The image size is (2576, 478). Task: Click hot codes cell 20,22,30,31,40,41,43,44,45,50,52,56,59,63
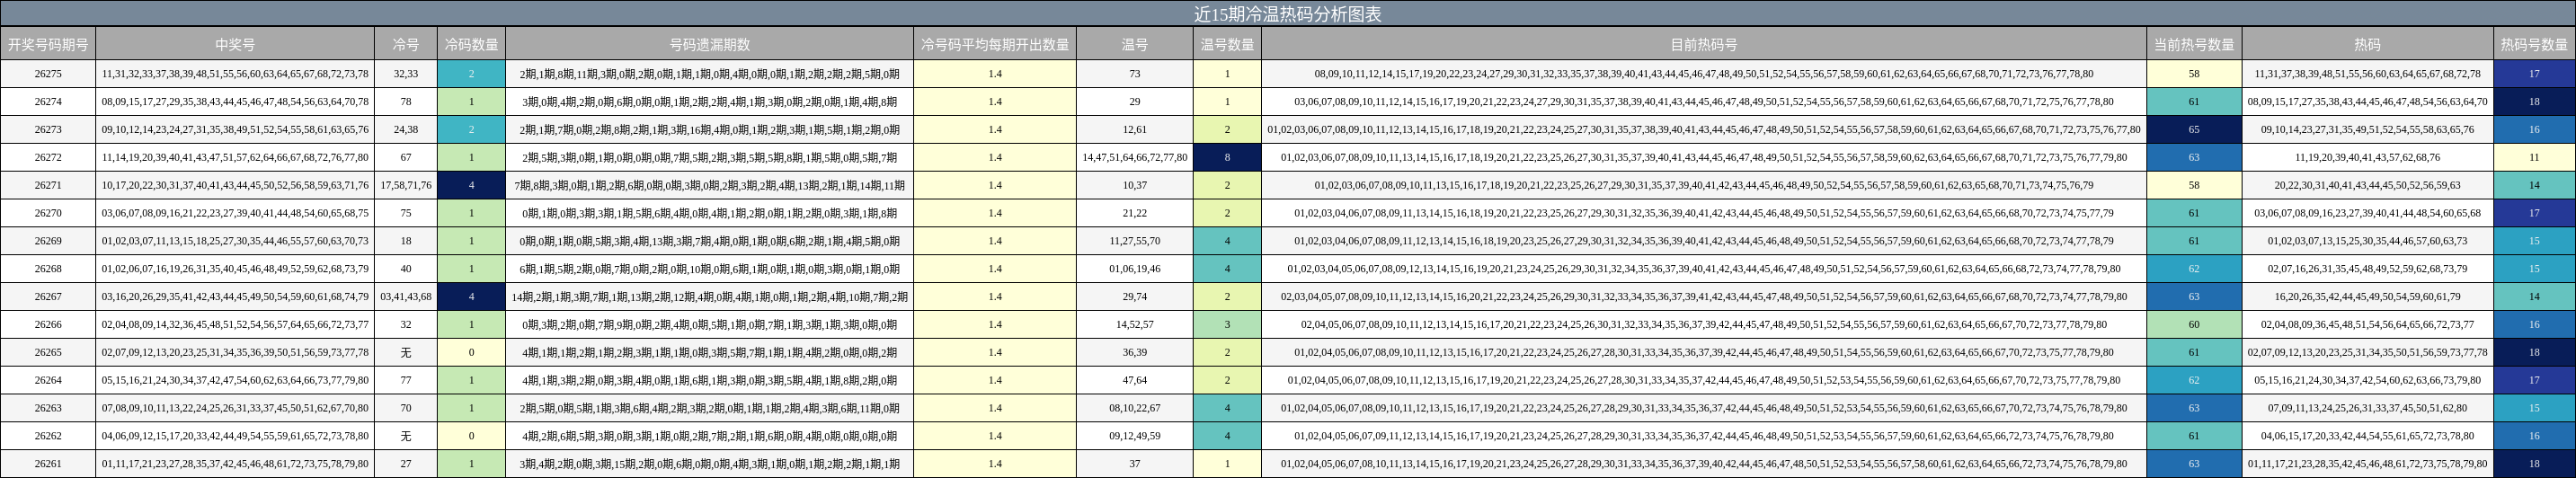pyautogui.click(x=2367, y=186)
